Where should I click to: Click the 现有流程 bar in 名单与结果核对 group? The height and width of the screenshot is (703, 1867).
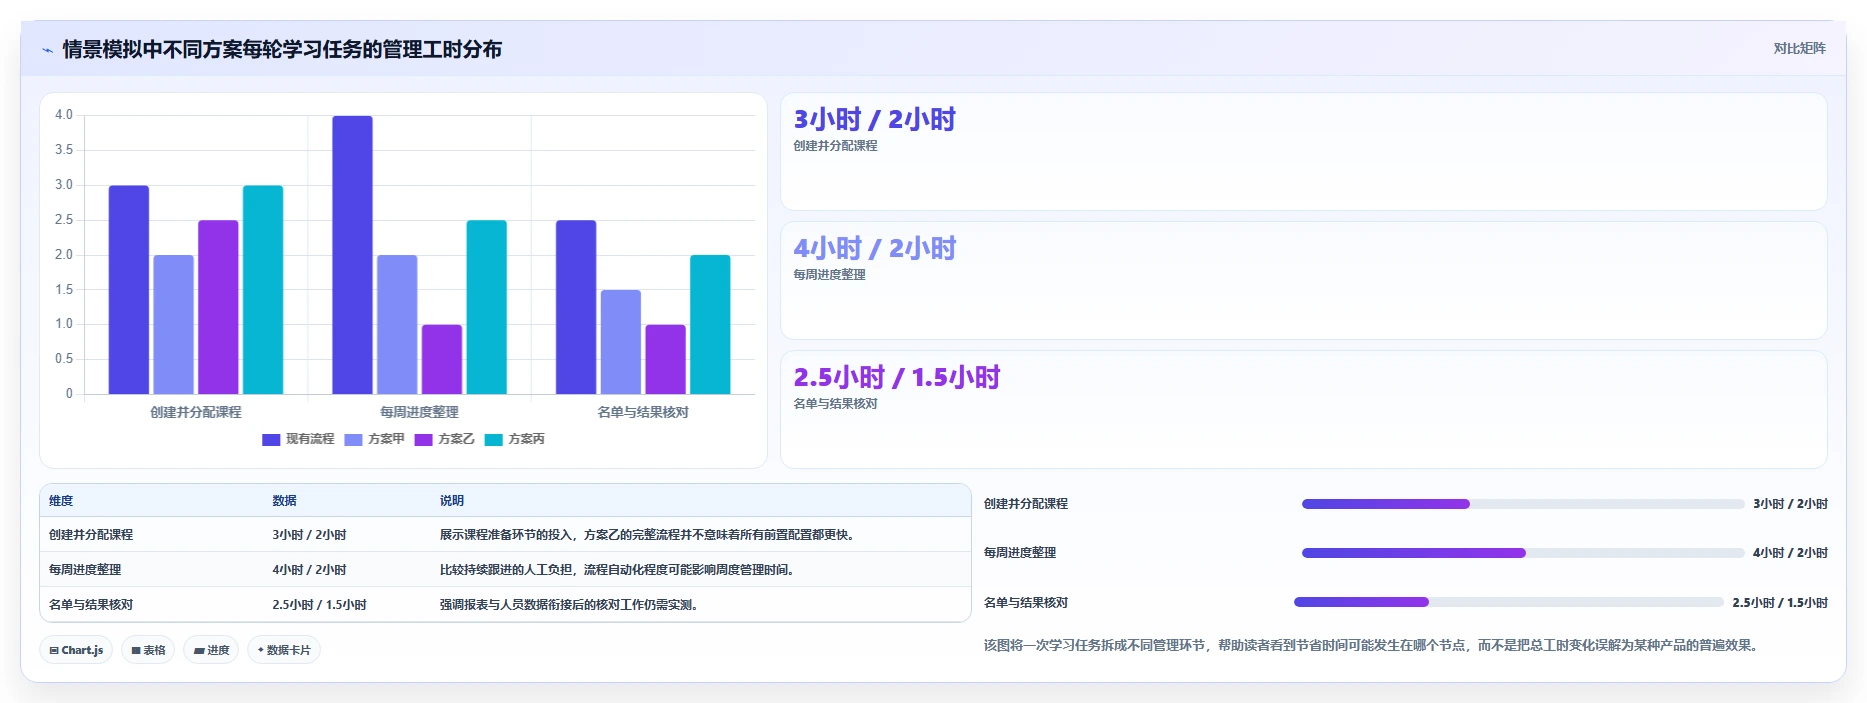(576, 307)
